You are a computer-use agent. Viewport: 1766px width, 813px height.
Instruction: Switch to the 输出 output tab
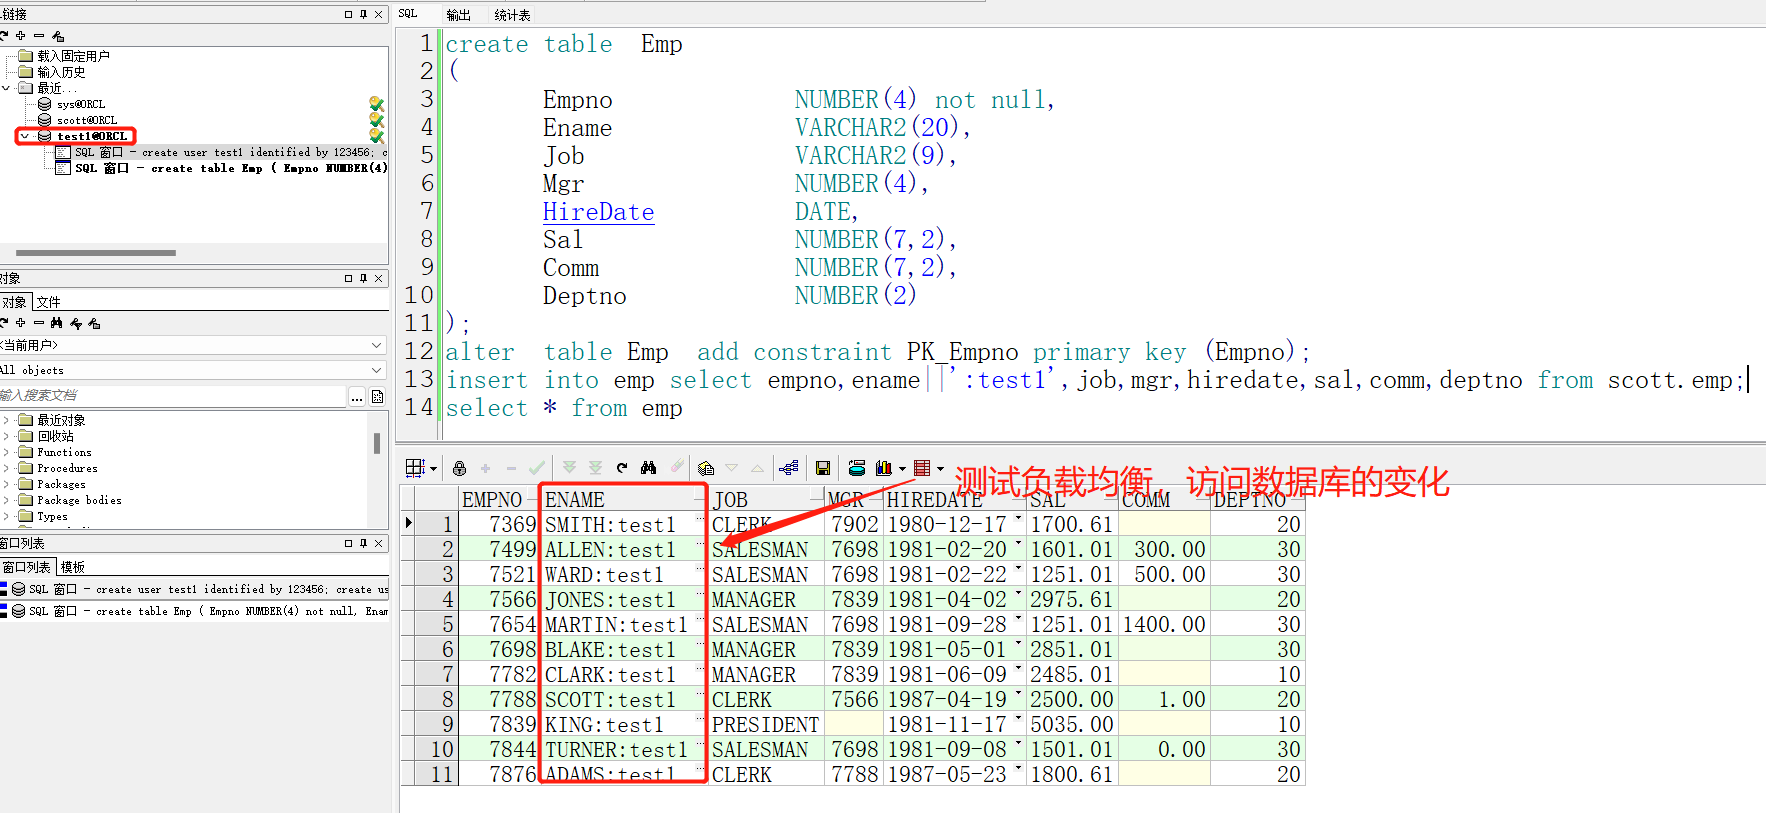coord(458,15)
